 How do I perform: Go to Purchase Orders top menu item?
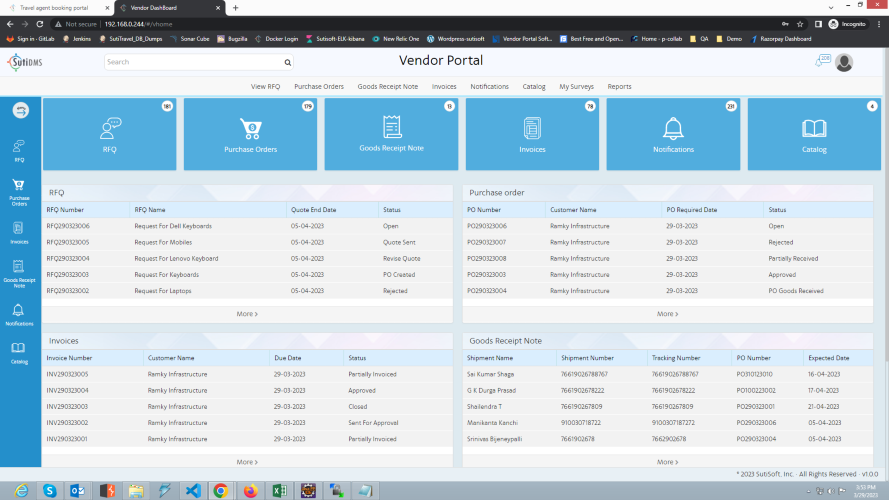(319, 87)
